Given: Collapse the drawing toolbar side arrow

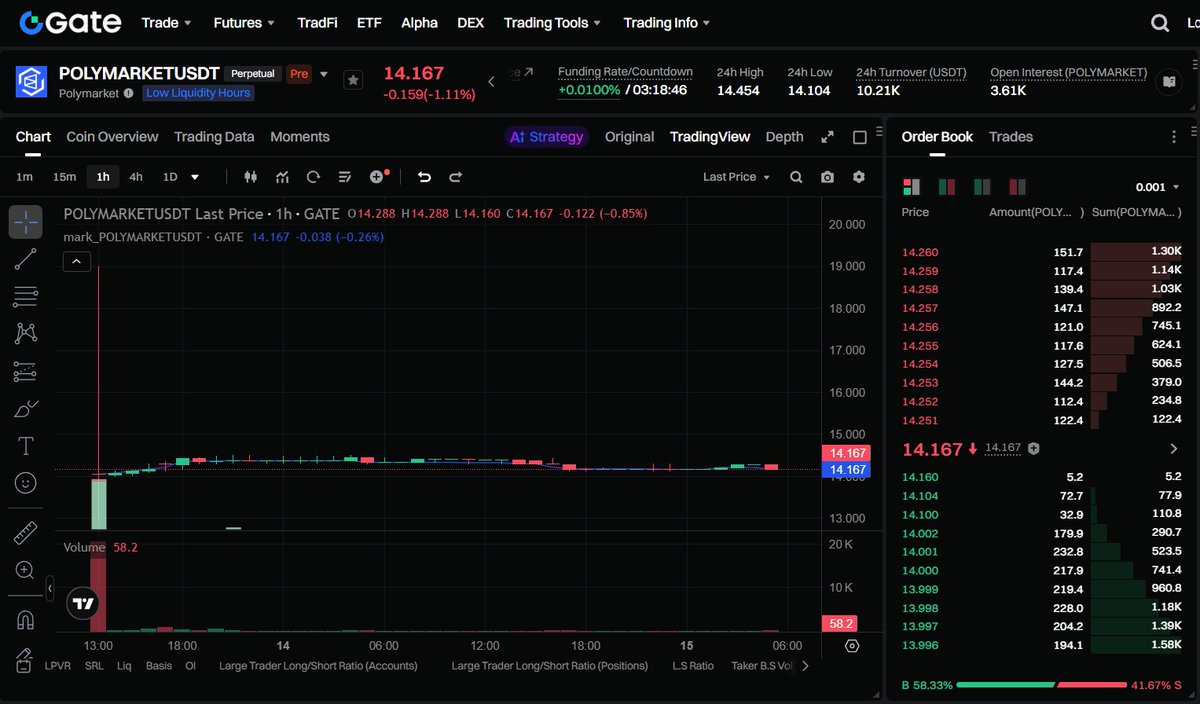Looking at the screenshot, I should click(x=50, y=591).
